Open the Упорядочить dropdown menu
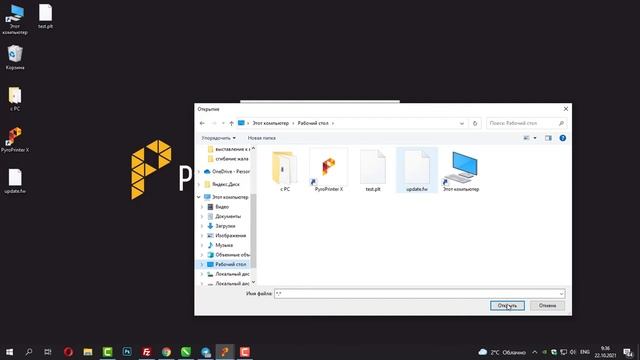Viewport: 640px width, 360px height. point(218,138)
